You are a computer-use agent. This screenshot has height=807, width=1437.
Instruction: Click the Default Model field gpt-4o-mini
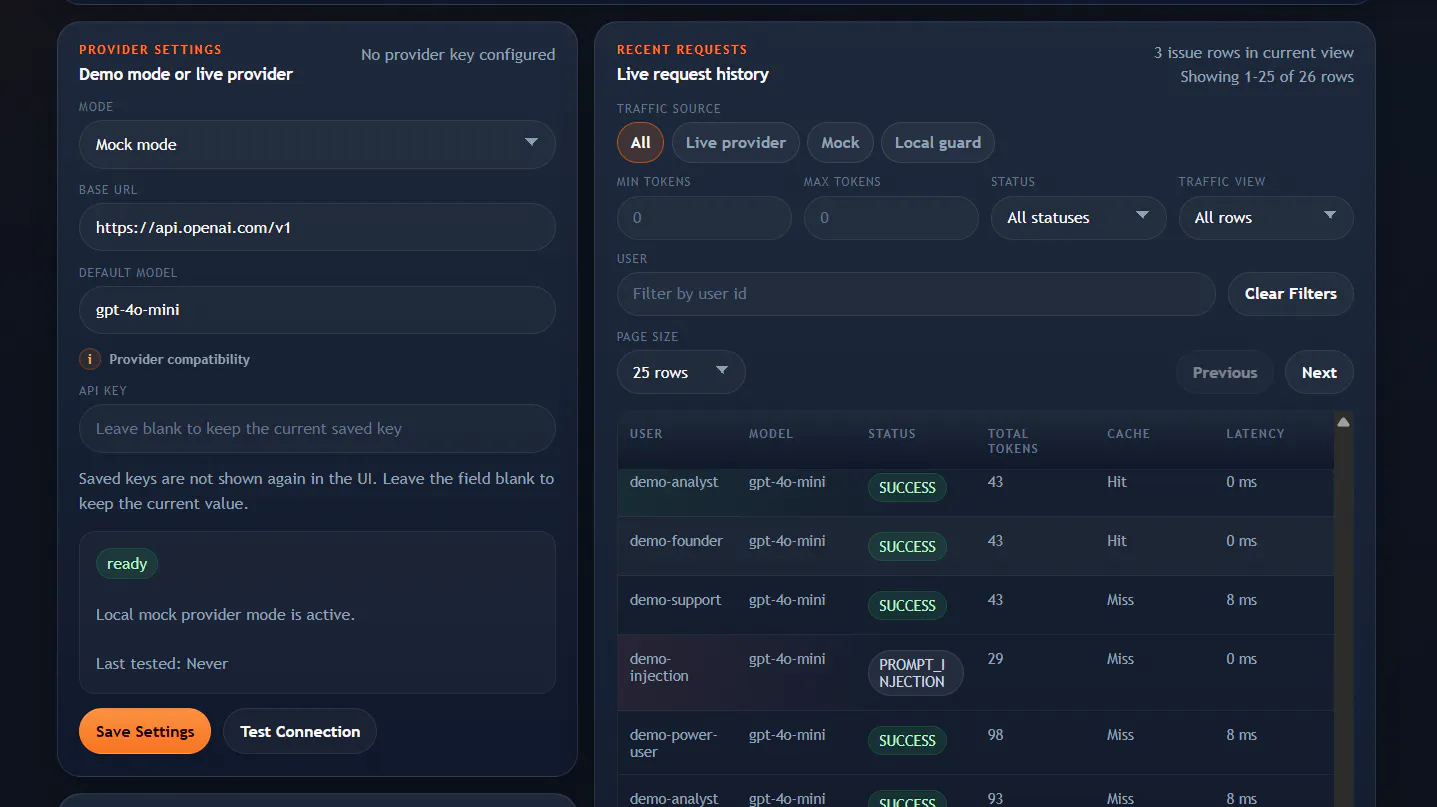coord(317,310)
